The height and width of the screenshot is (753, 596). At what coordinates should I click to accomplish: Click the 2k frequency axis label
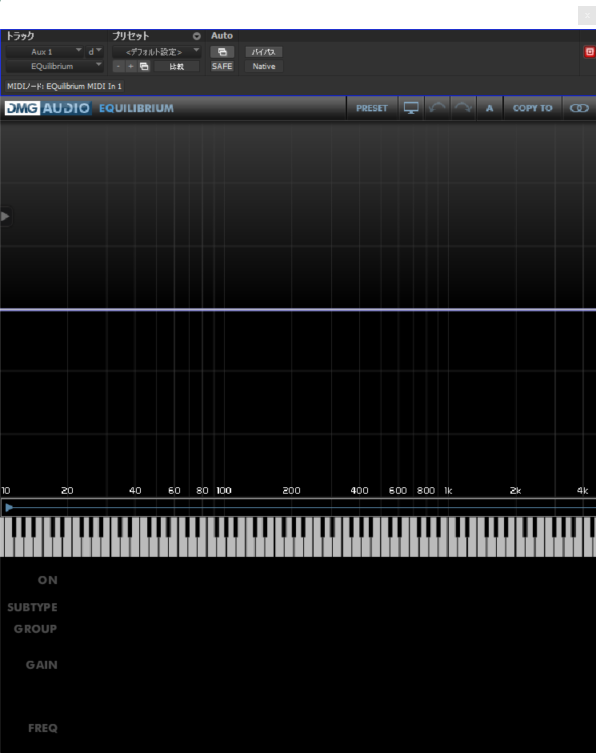[515, 491]
